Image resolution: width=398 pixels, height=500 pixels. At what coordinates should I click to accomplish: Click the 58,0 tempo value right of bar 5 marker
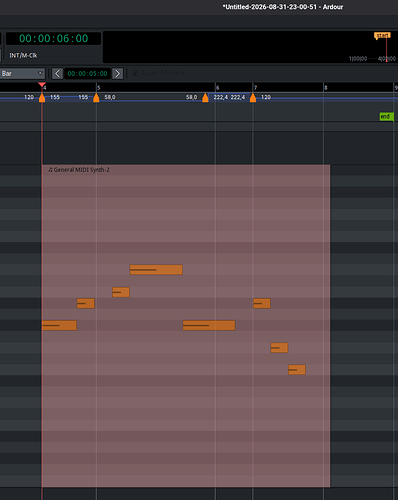coord(110,97)
